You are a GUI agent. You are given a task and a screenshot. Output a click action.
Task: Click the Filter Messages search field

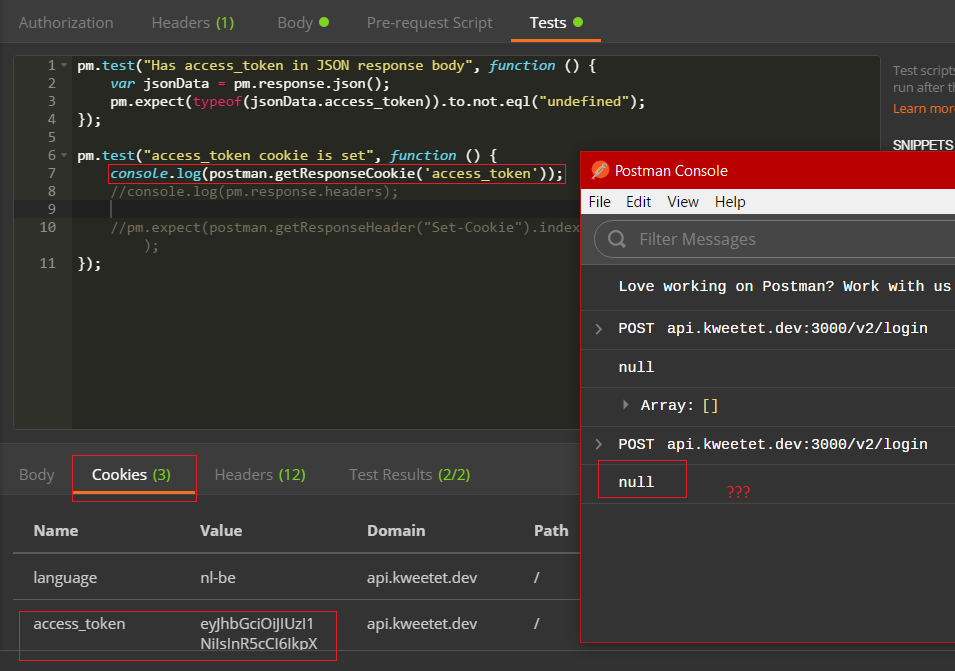[x=775, y=239]
